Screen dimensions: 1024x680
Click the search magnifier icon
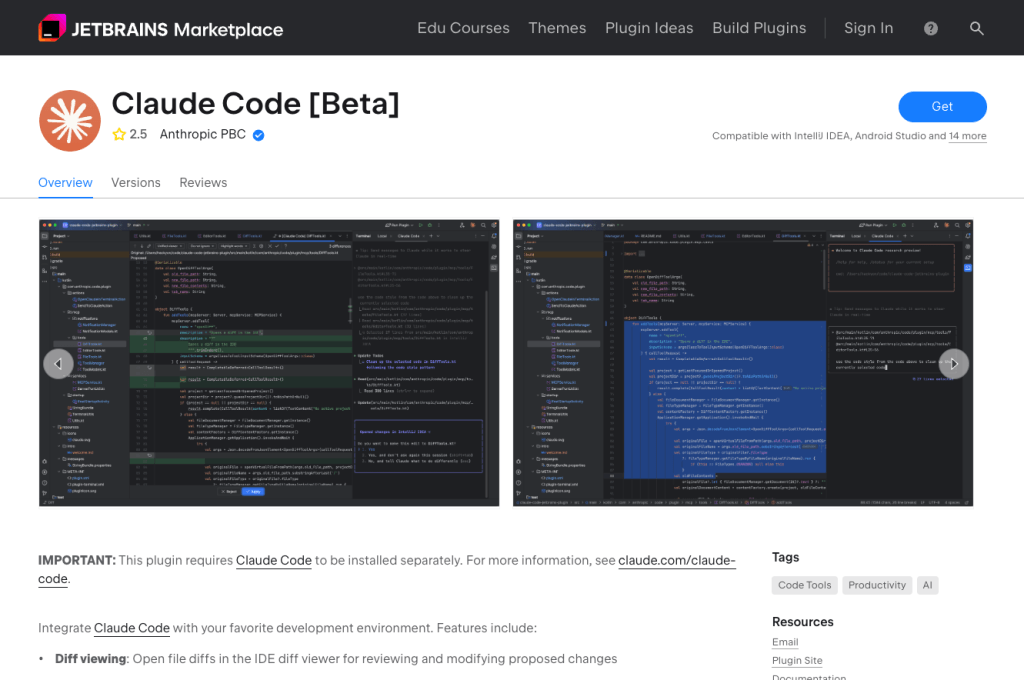[x=976, y=28]
